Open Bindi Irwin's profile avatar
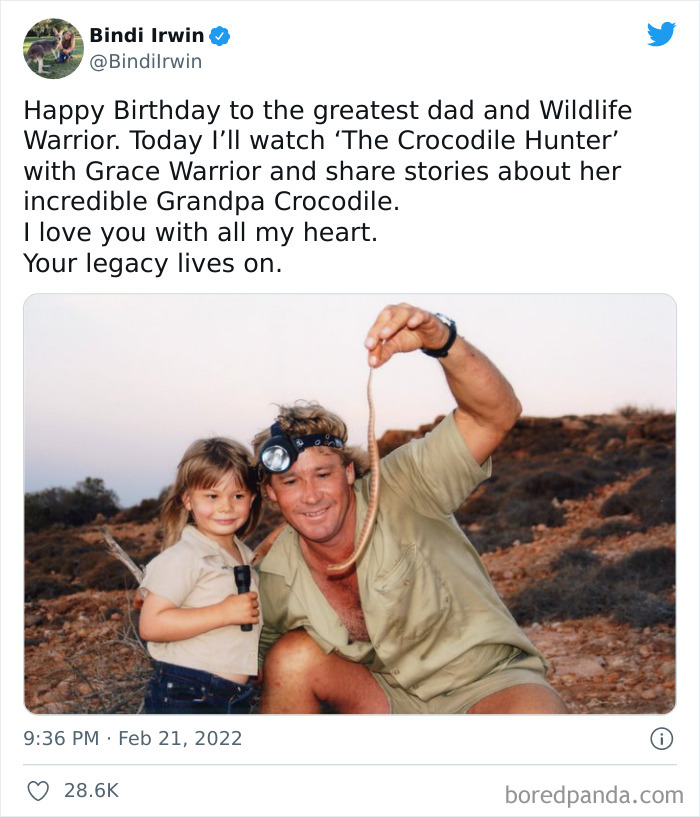 (x=53, y=48)
